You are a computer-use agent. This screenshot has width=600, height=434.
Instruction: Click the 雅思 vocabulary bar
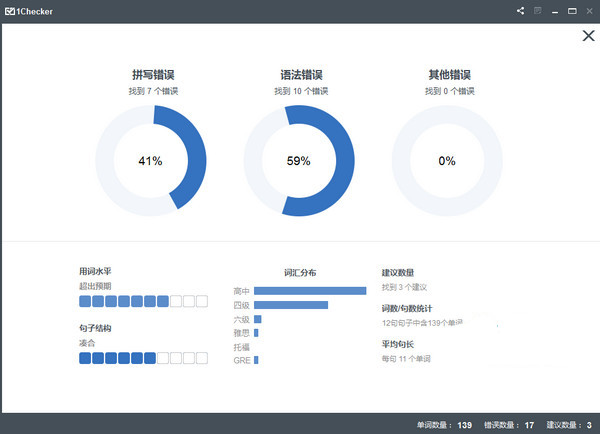click(256, 333)
